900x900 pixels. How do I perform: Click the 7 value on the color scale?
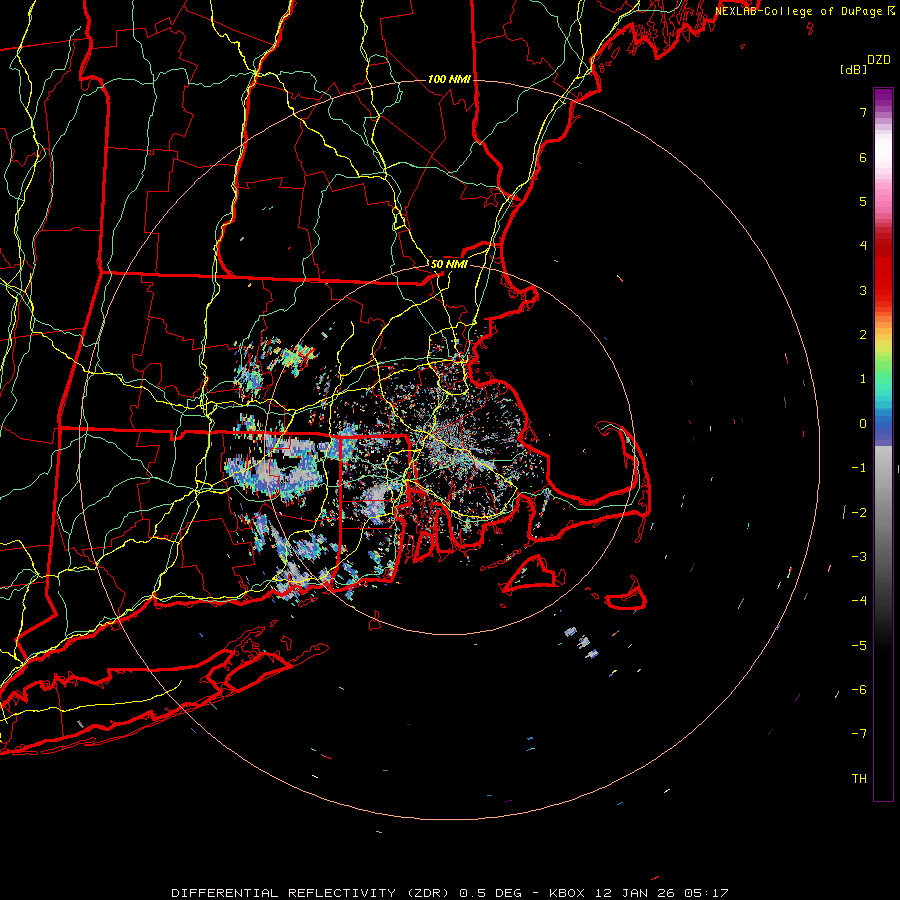click(x=863, y=112)
